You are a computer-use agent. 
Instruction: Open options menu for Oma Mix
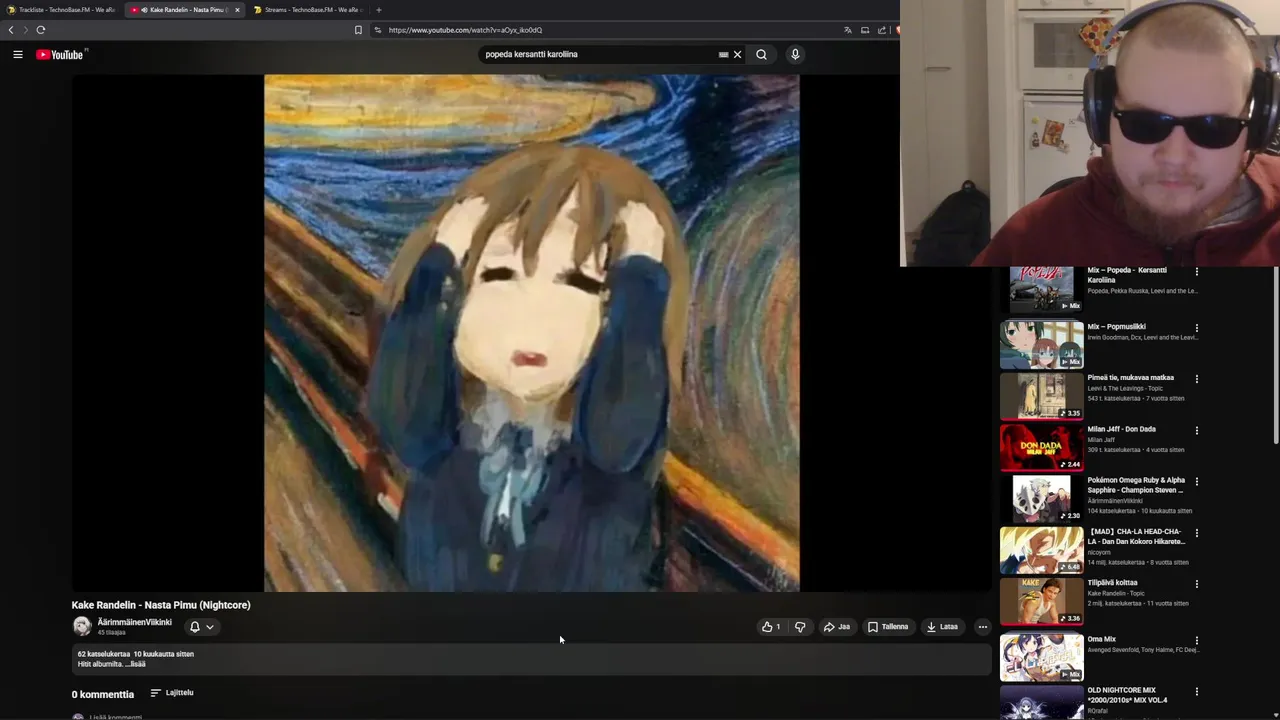1196,641
